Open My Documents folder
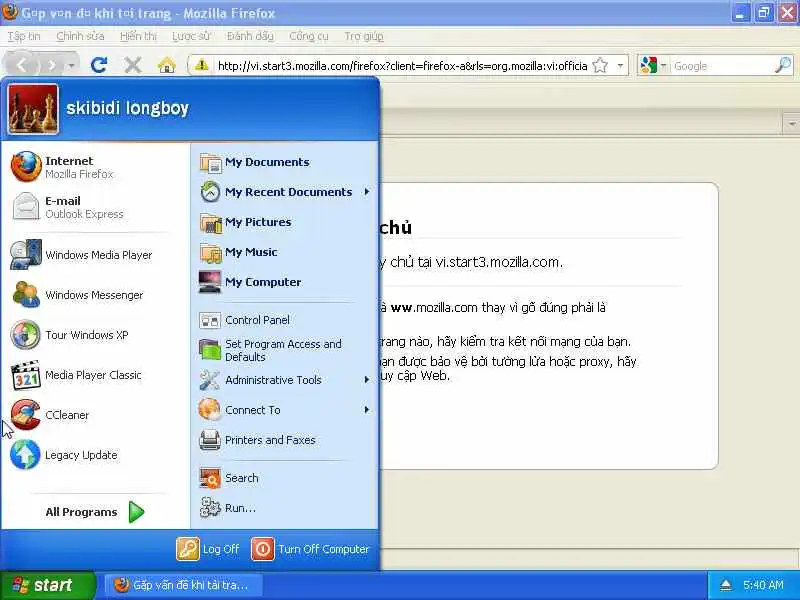800x600 pixels. click(x=284, y=162)
